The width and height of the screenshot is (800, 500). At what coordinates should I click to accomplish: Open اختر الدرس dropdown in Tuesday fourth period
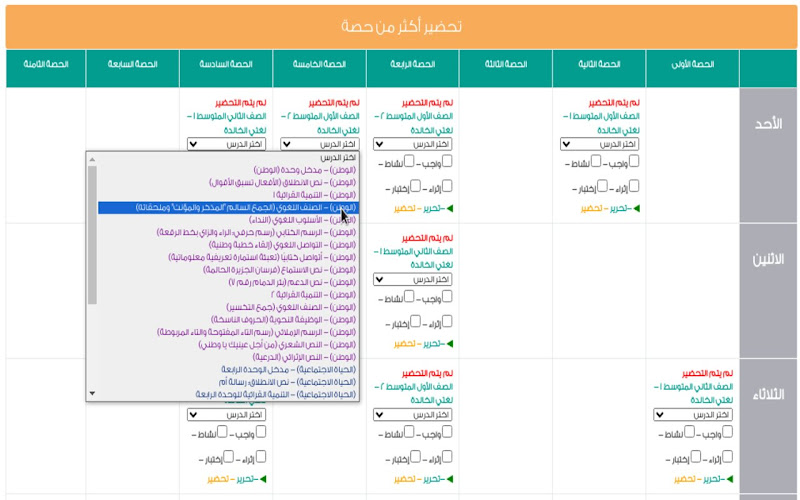[413, 415]
